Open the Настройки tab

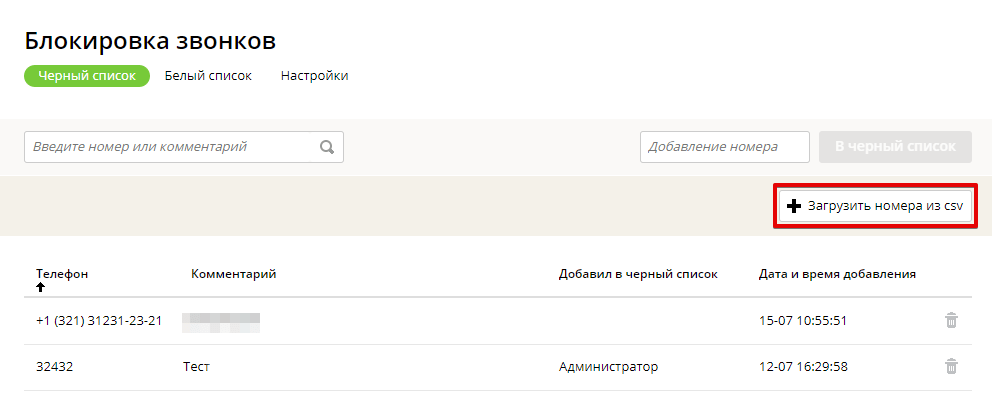coord(314,76)
